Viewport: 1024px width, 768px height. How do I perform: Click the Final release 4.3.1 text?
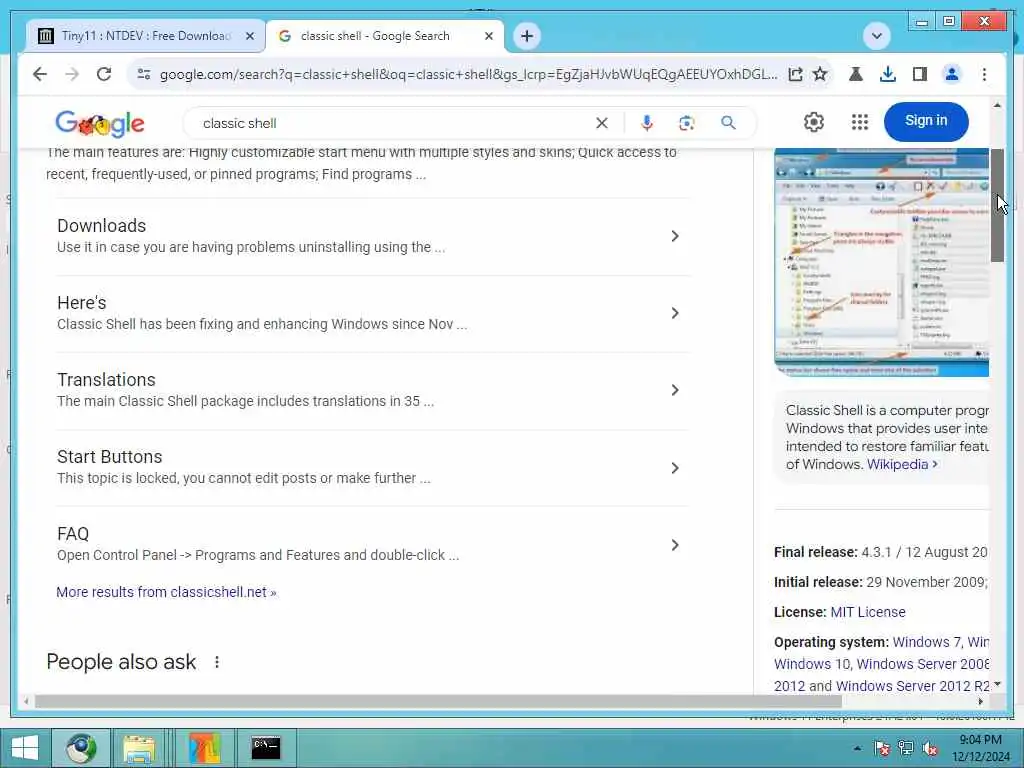(880, 552)
